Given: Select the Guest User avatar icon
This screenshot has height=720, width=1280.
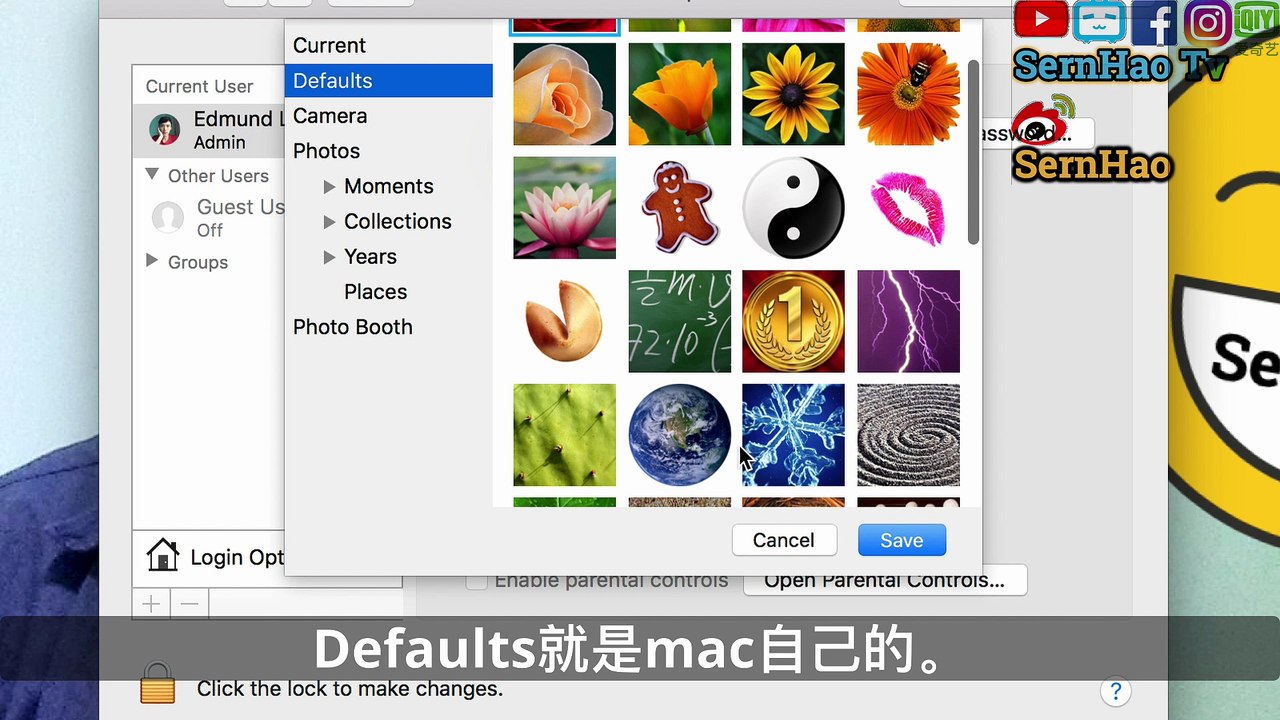Looking at the screenshot, I should pos(167,218).
